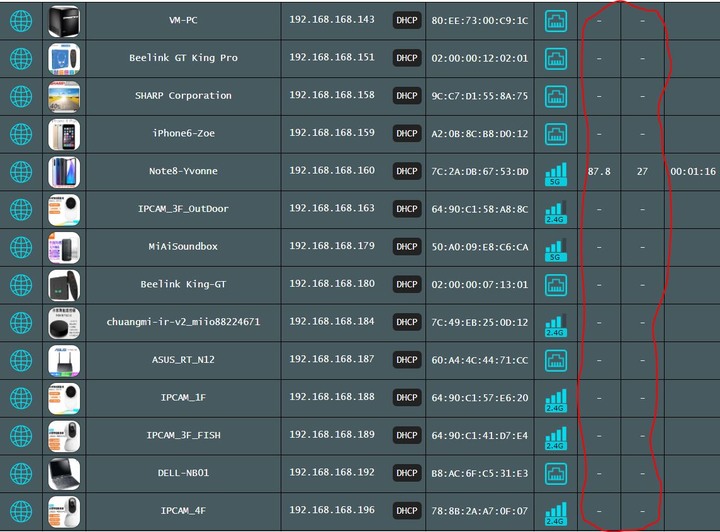Viewport: 720px width, 532px height.
Task: Open the IPCAM_3F_OutDoor camera thumbnail
Action: (64, 210)
